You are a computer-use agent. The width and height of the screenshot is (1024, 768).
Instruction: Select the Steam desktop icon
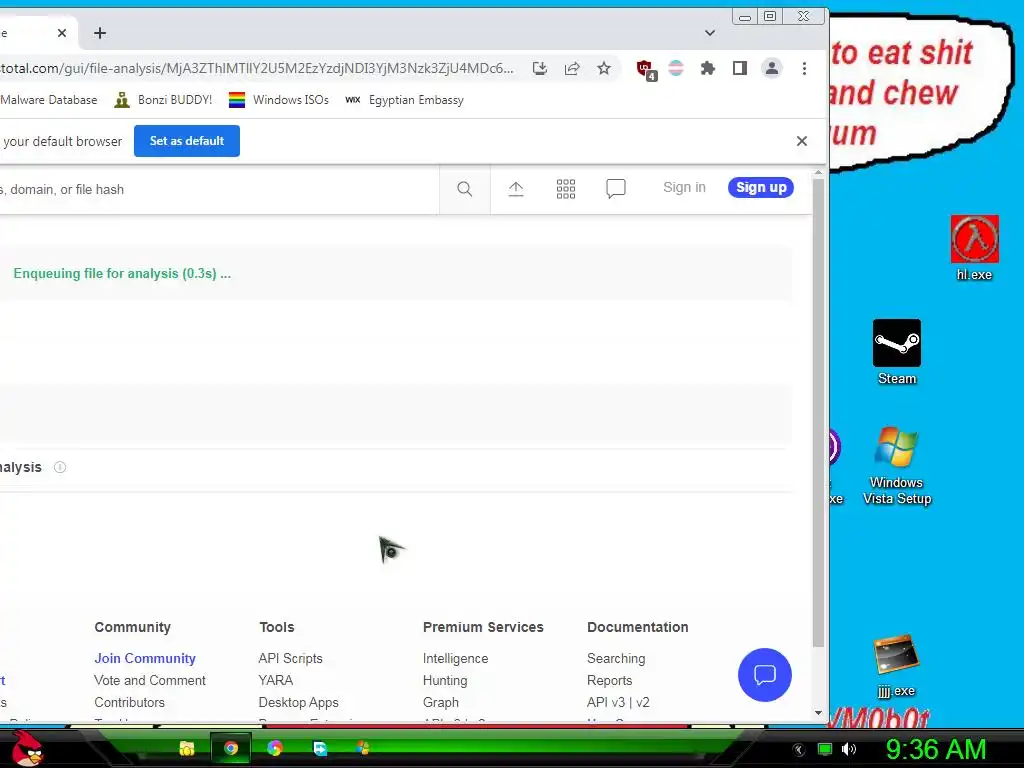[897, 353]
